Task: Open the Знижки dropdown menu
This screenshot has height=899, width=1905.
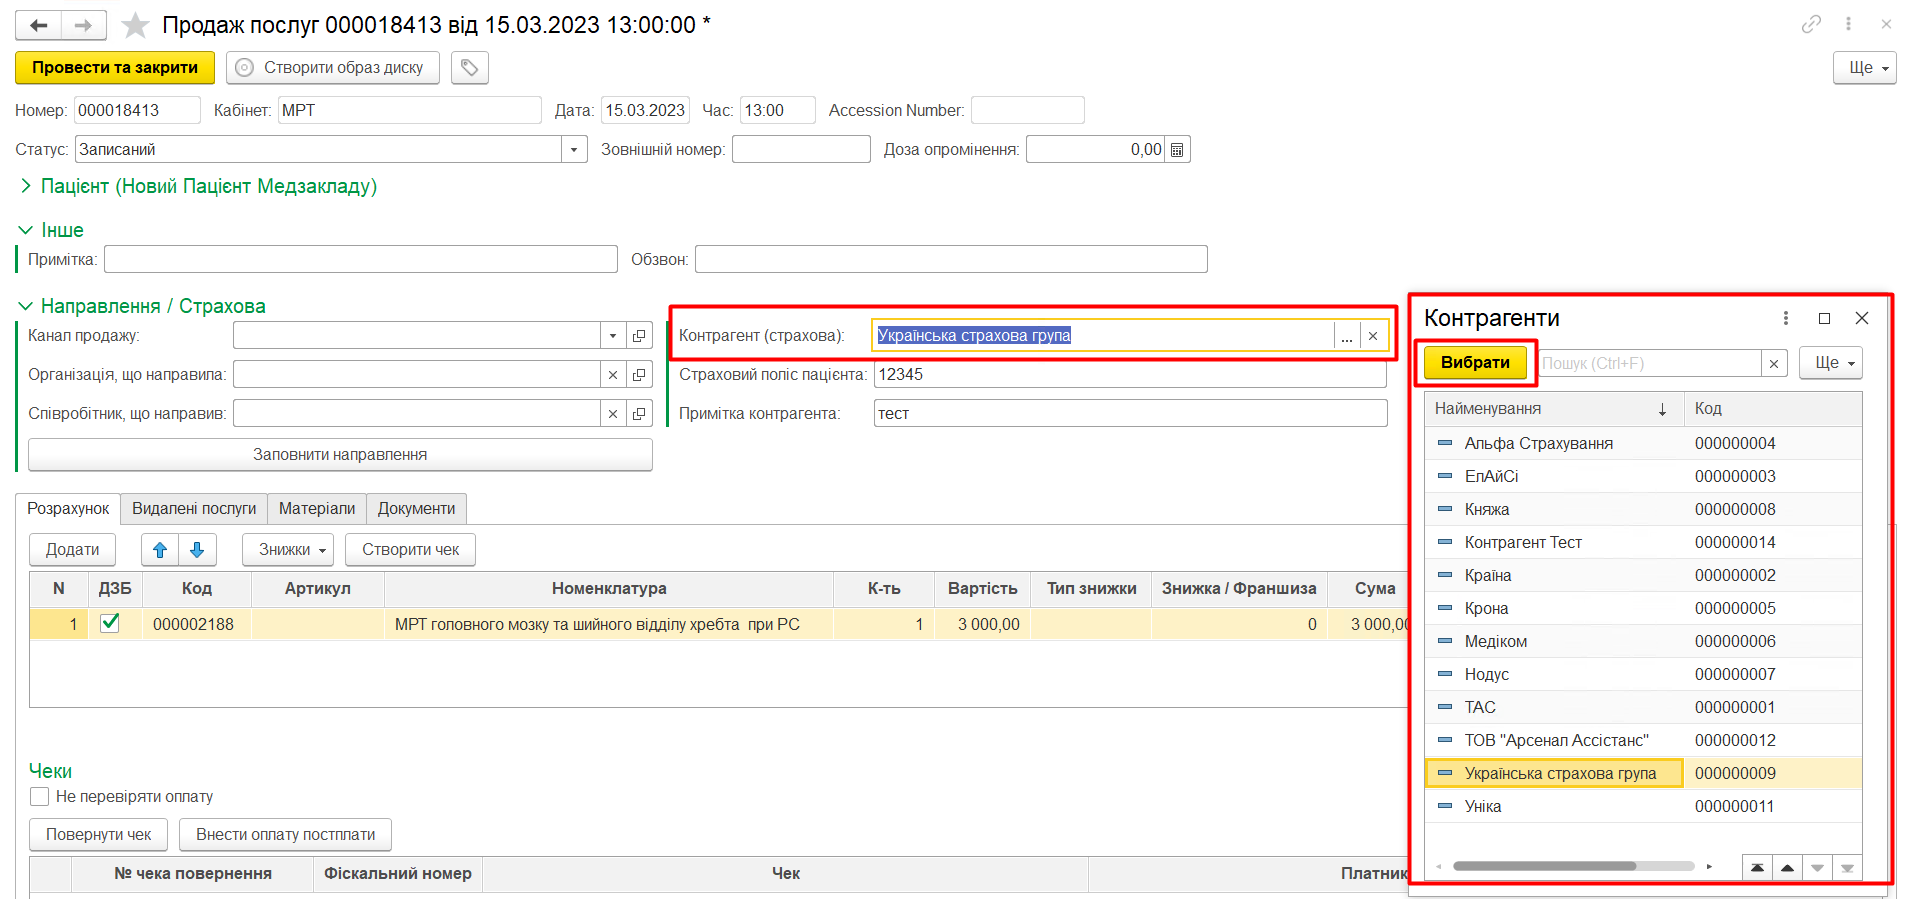Action: (x=288, y=550)
